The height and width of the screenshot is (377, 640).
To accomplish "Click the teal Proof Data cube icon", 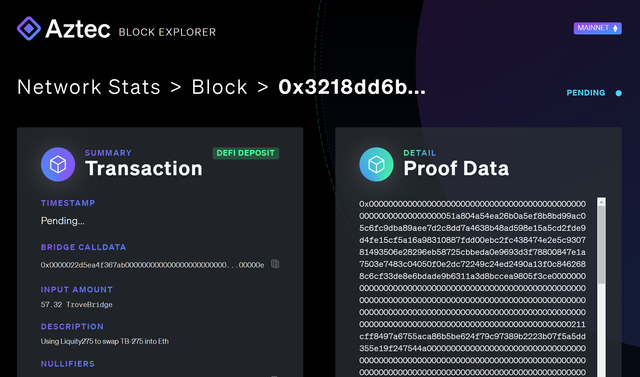I will coord(376,164).
